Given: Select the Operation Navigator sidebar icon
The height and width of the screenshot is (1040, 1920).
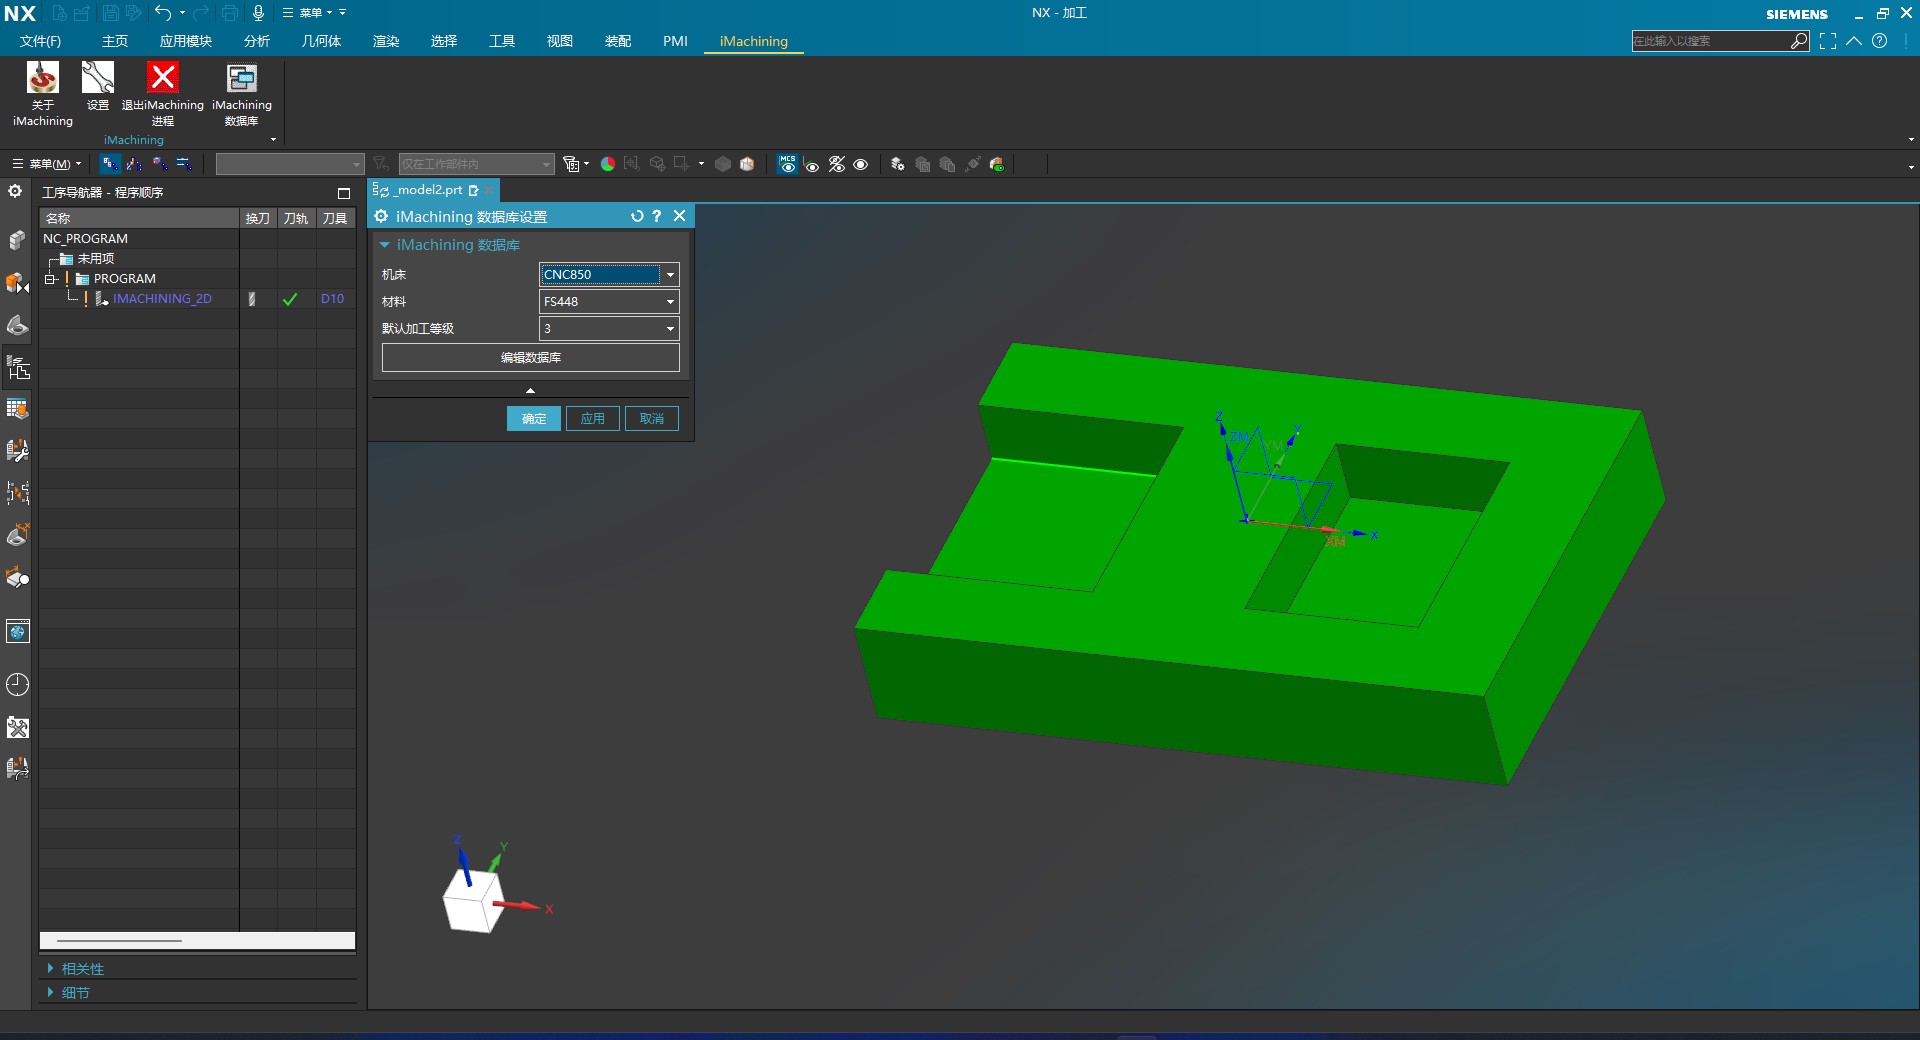Looking at the screenshot, I should pyautogui.click(x=17, y=368).
